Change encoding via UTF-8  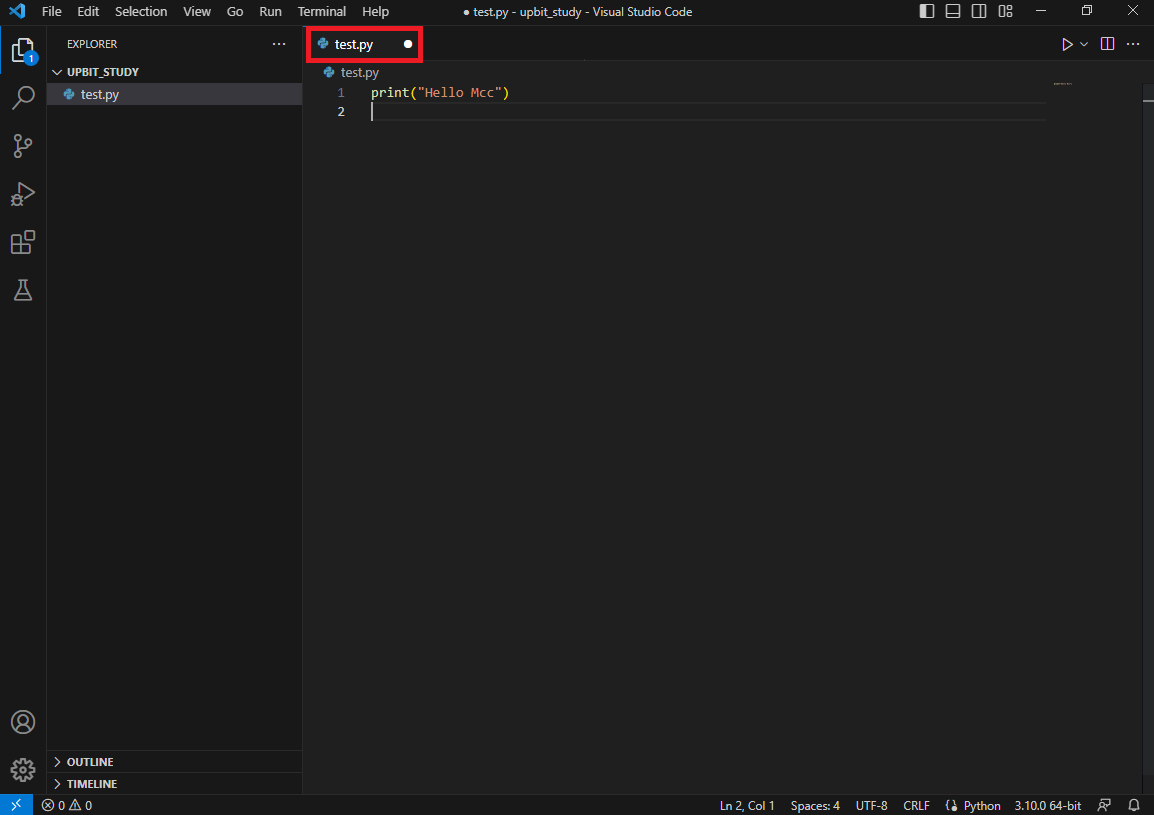coord(871,805)
